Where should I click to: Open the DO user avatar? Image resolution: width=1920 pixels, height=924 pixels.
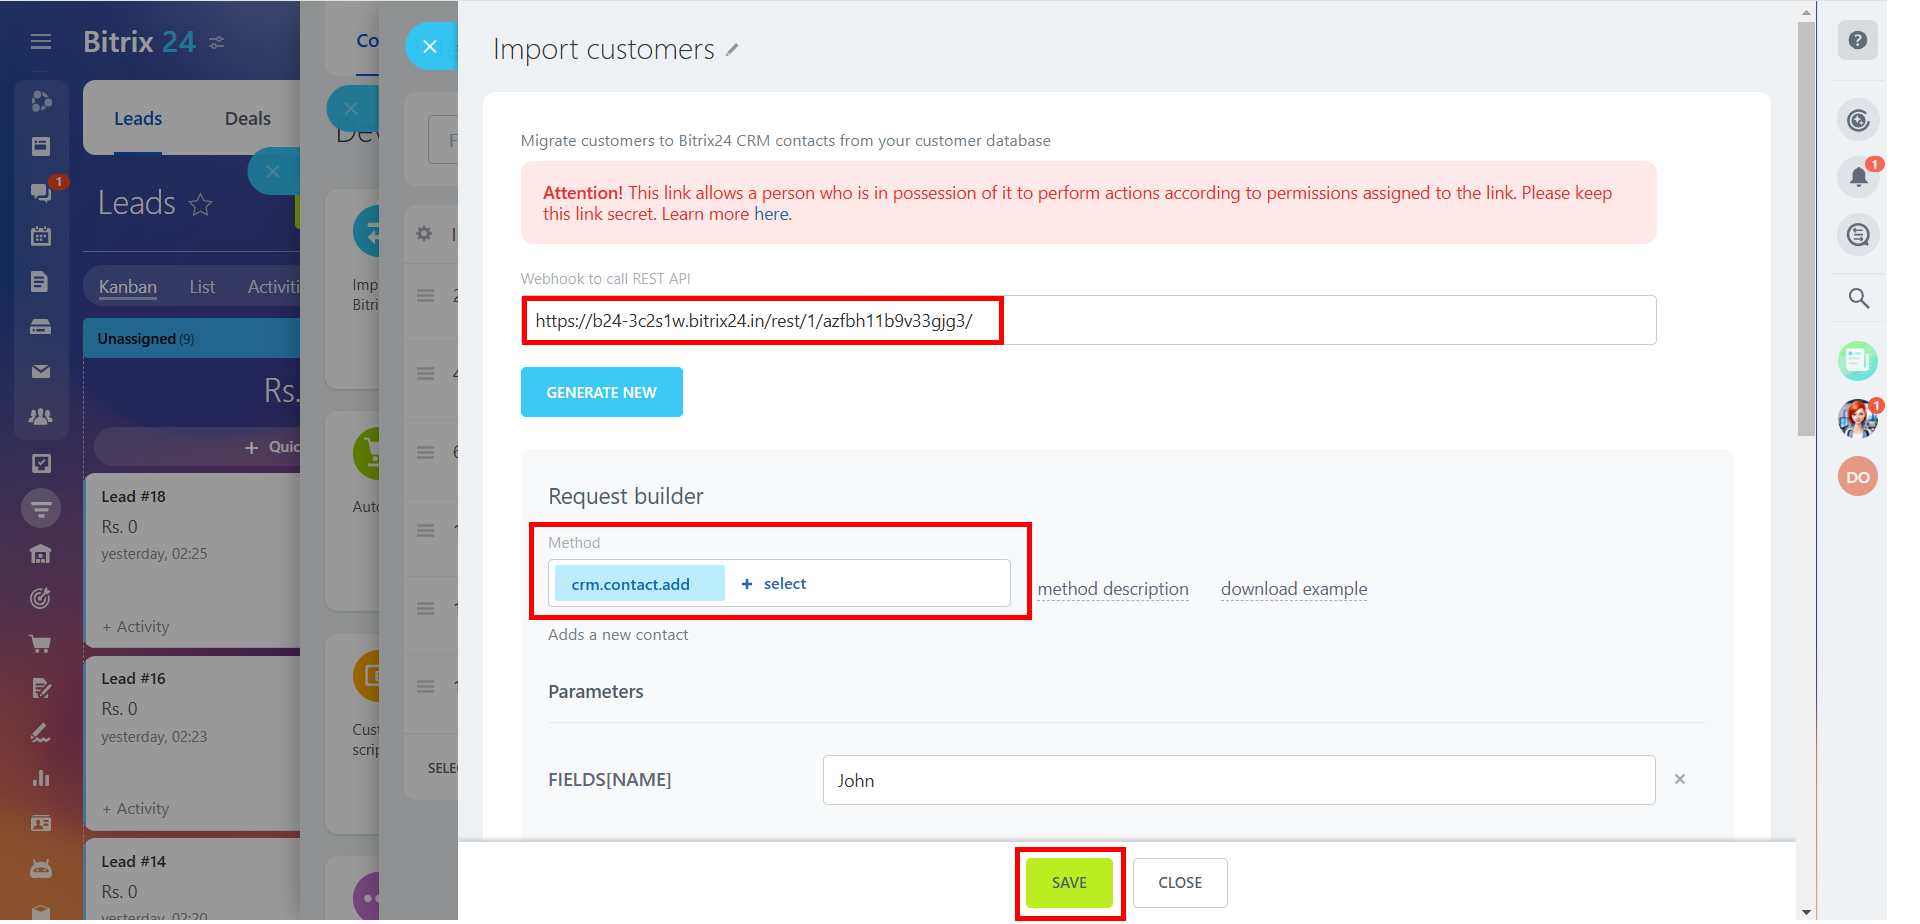[1858, 476]
